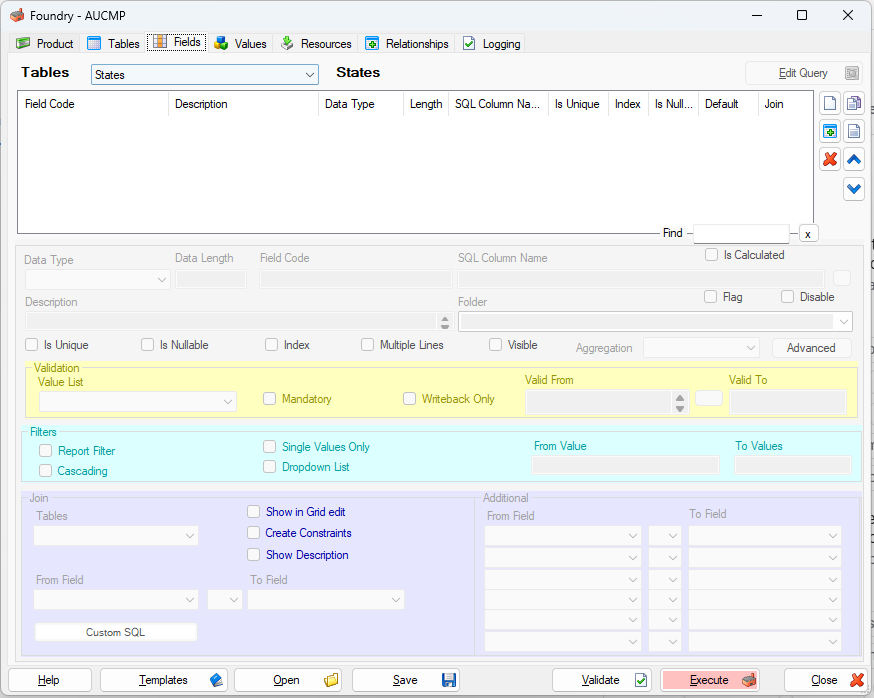This screenshot has height=698, width=874.
Task: Open the Logging tab
Action: click(492, 43)
